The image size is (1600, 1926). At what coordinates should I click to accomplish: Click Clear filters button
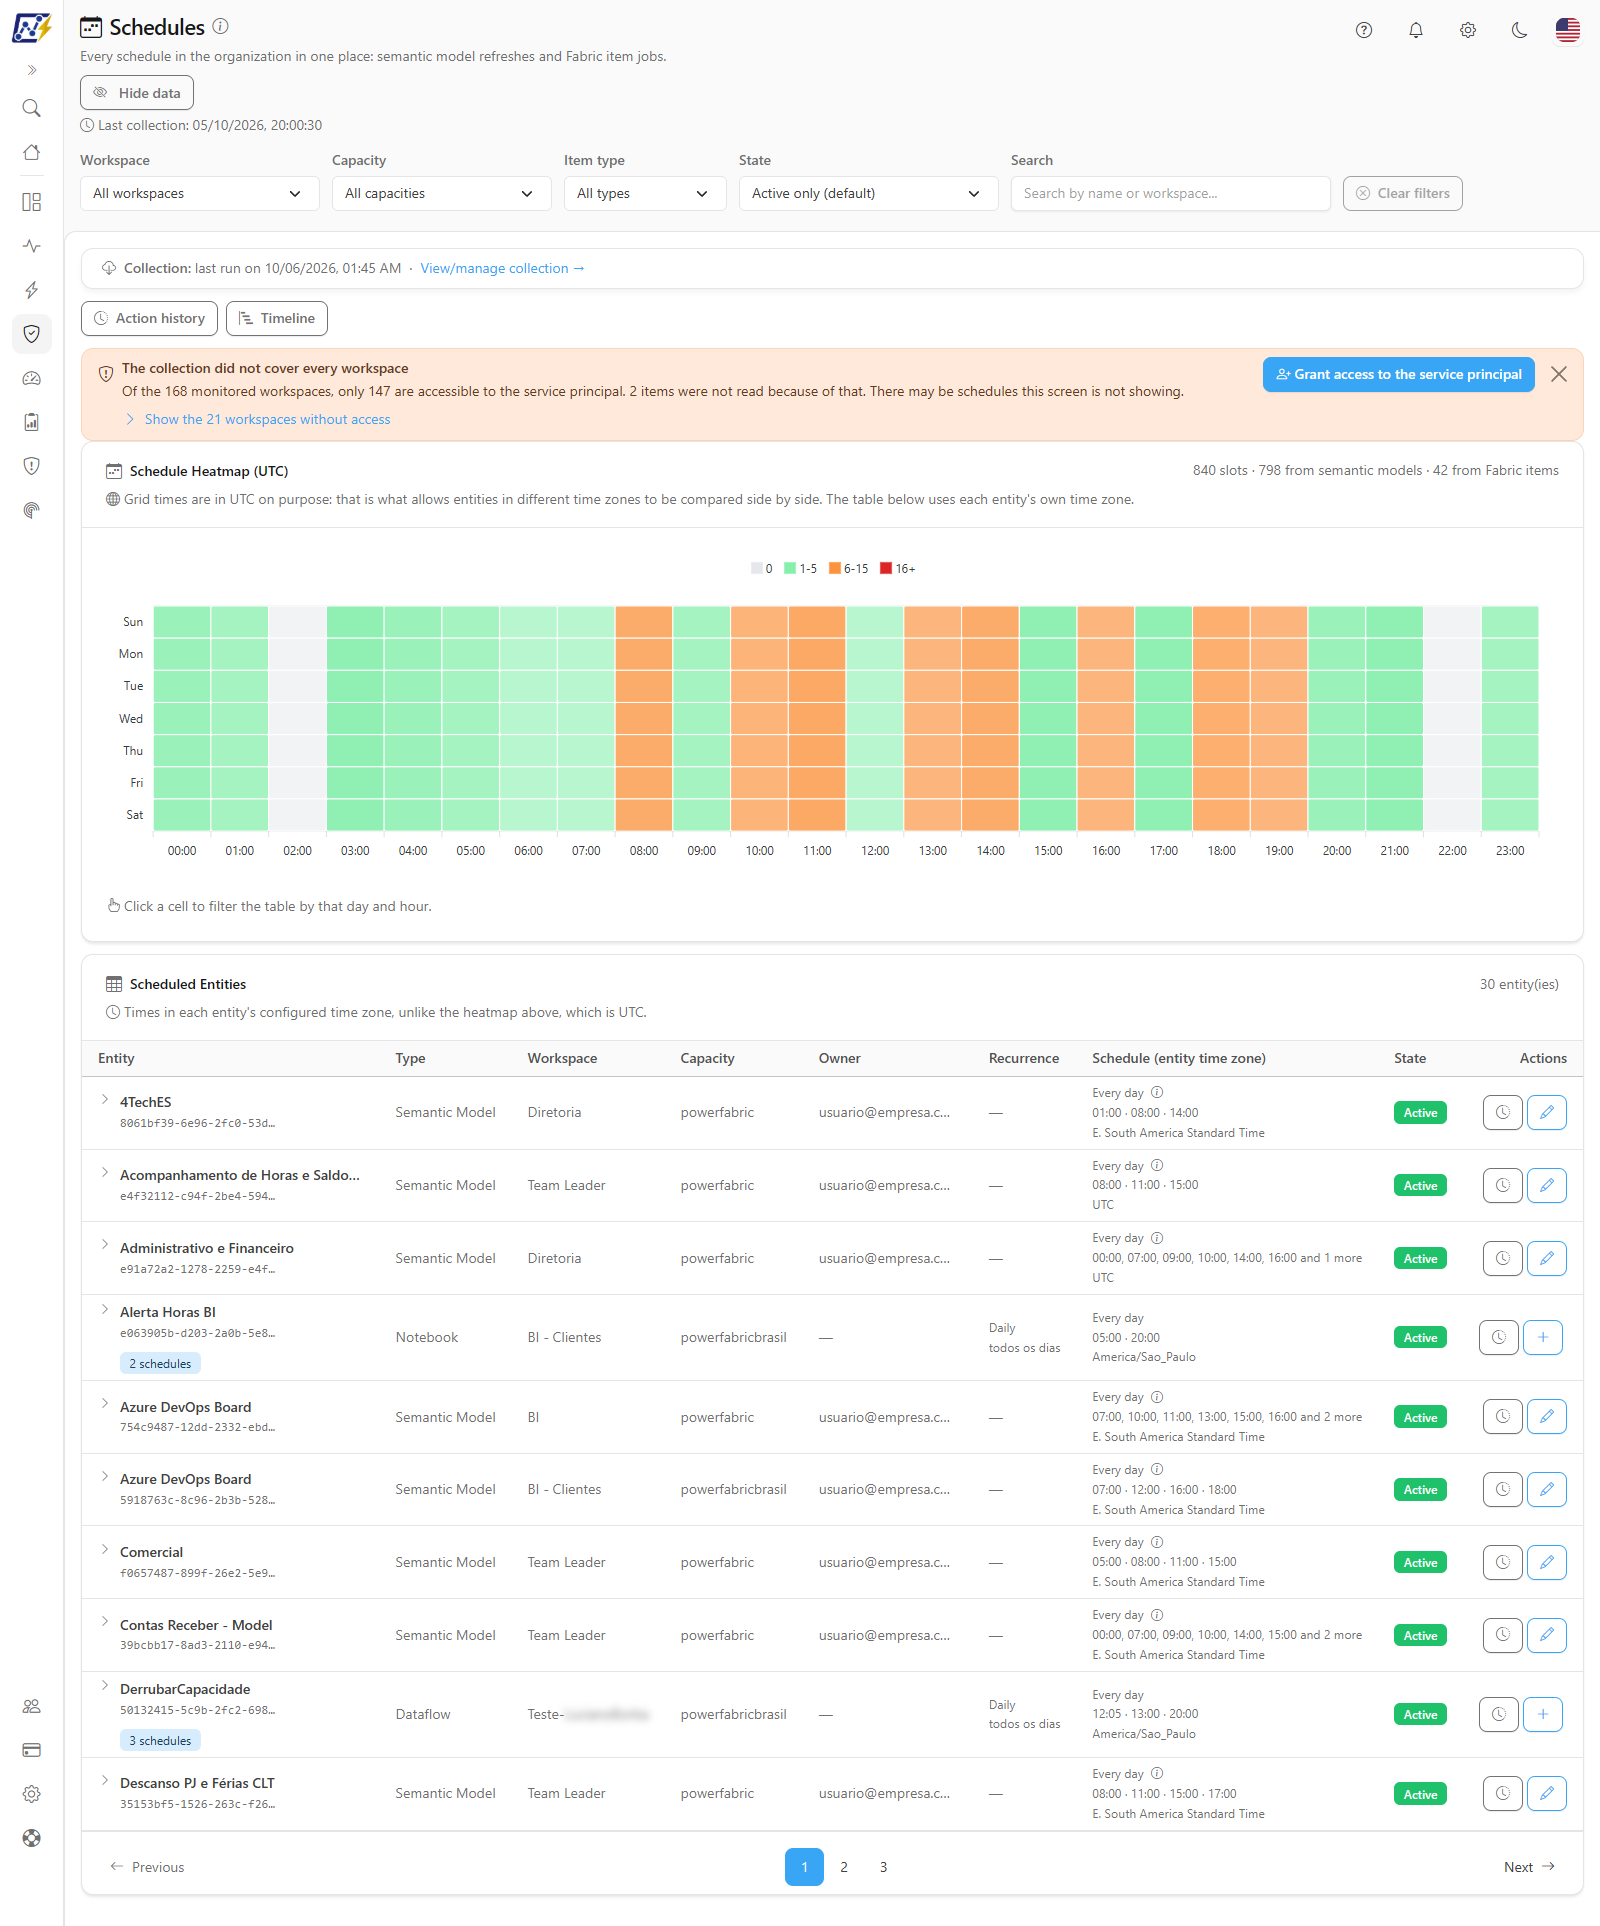[x=1402, y=194]
